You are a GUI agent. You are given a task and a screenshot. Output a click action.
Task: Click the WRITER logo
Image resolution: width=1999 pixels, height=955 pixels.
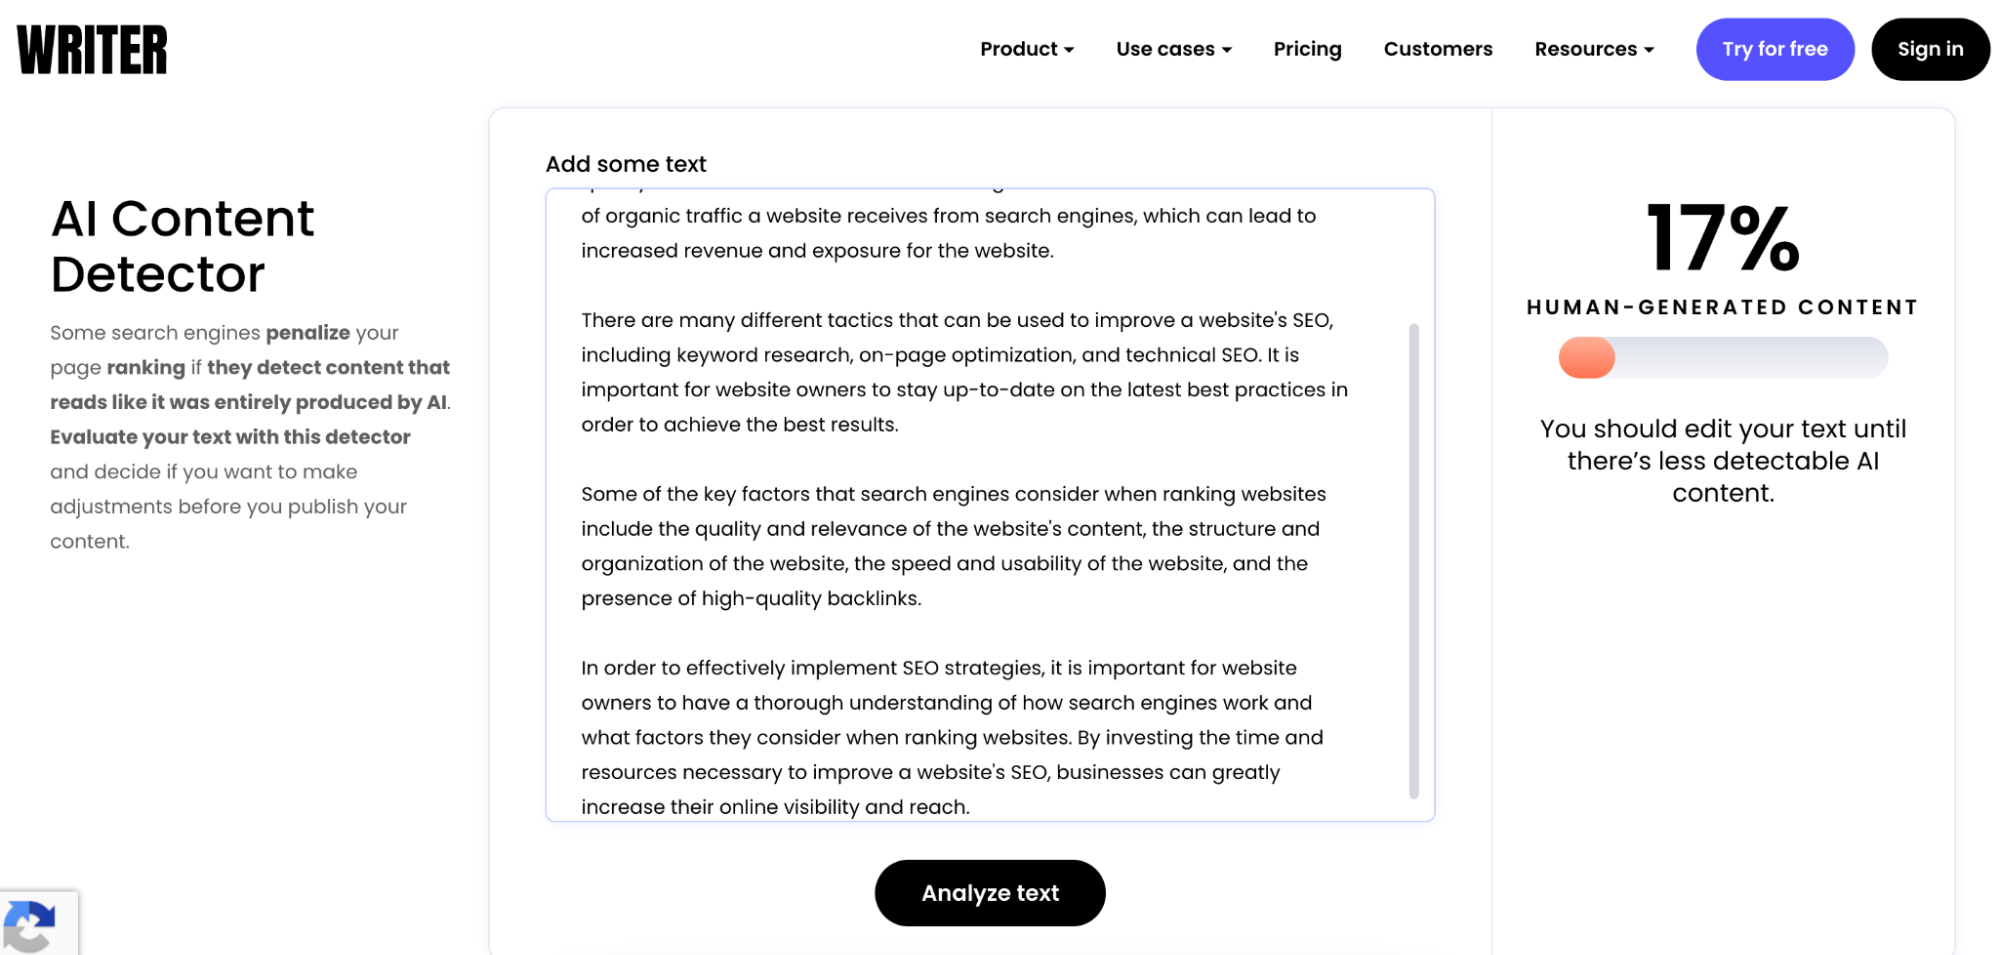[x=92, y=50]
